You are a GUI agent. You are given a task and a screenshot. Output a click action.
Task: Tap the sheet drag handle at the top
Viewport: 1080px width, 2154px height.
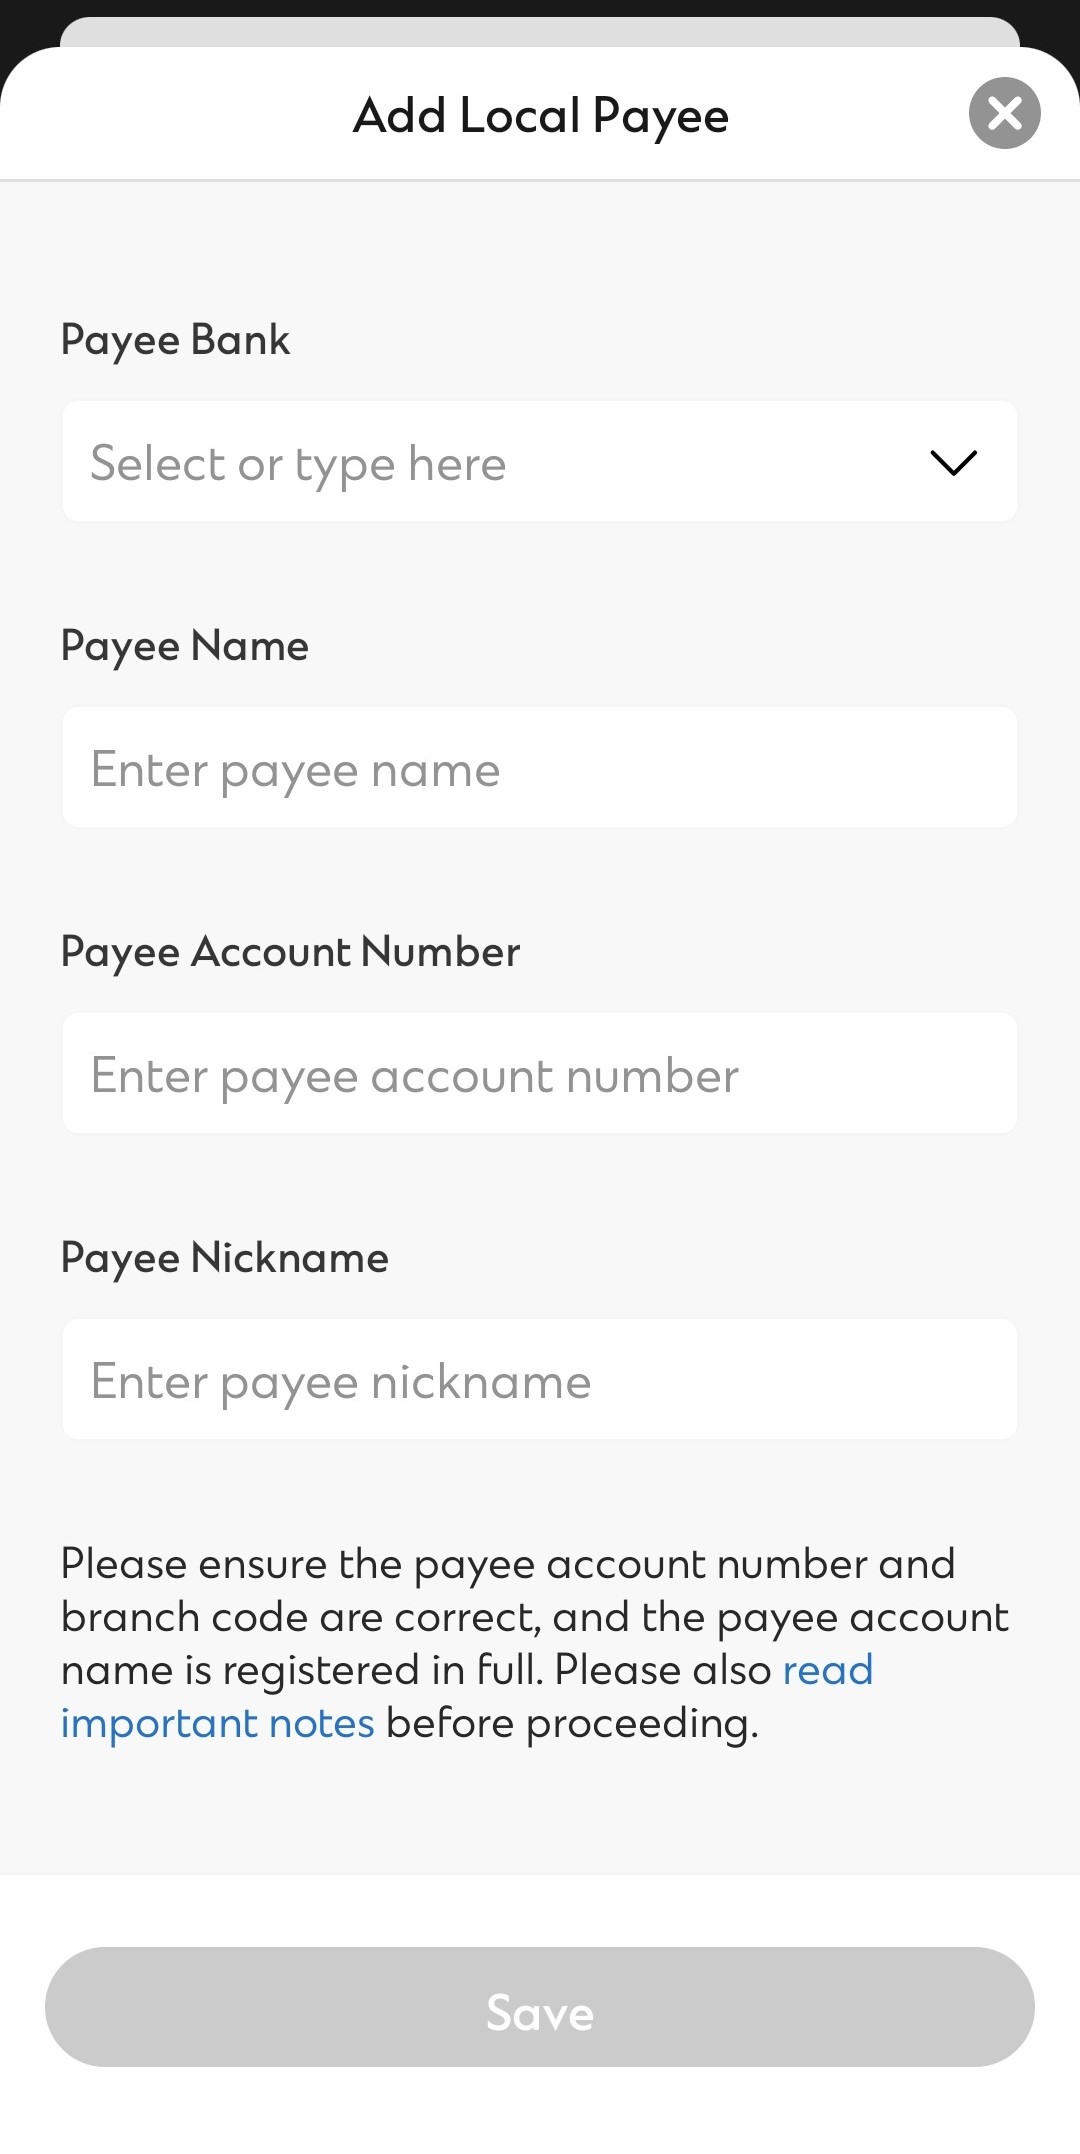(x=540, y=30)
